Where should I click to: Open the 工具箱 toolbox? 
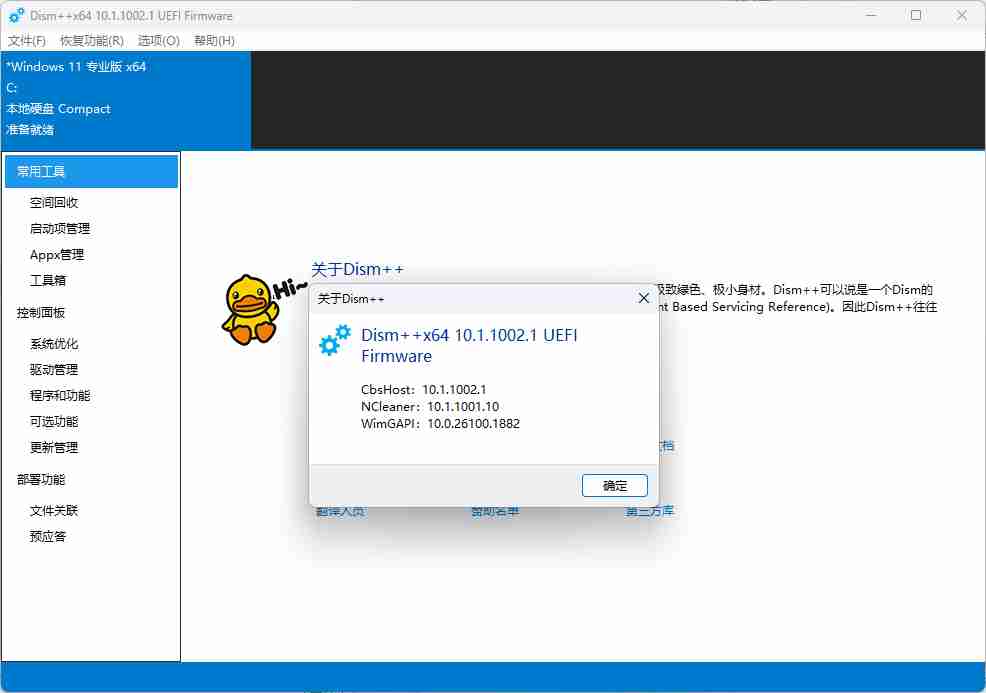coord(50,280)
